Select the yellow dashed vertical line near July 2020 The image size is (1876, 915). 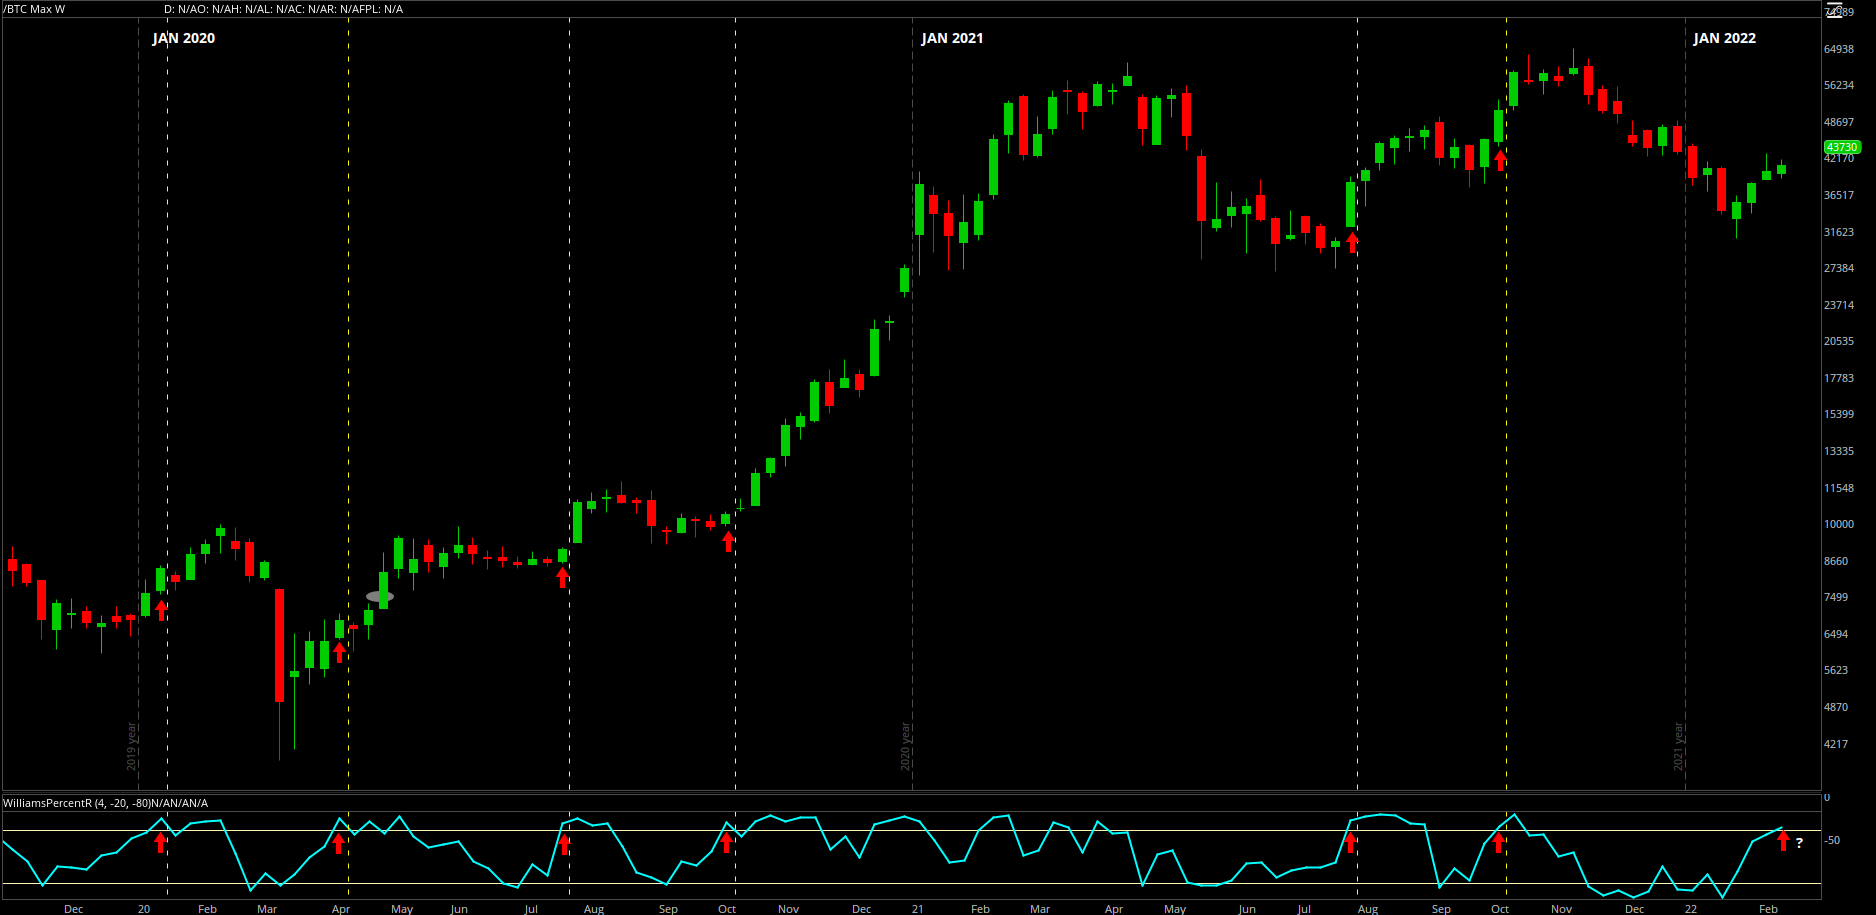(569, 400)
